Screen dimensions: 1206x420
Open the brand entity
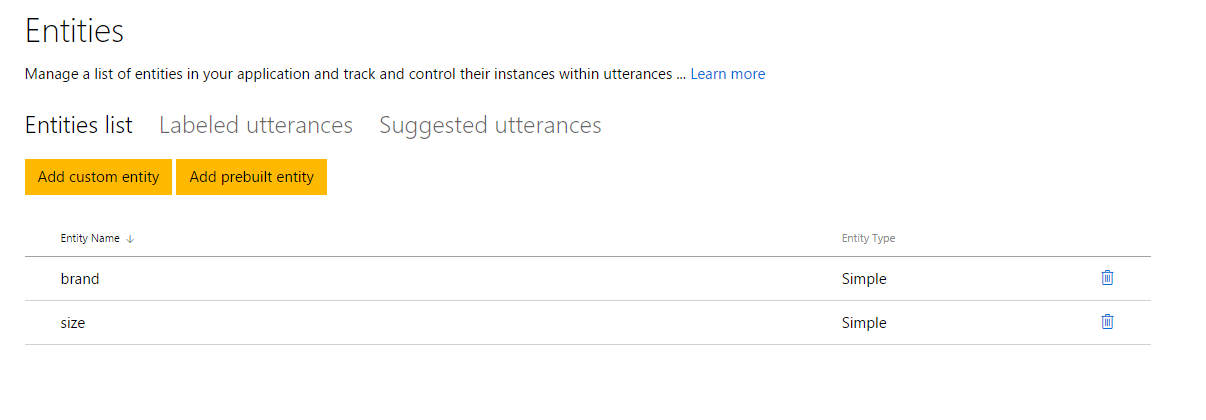[80, 279]
